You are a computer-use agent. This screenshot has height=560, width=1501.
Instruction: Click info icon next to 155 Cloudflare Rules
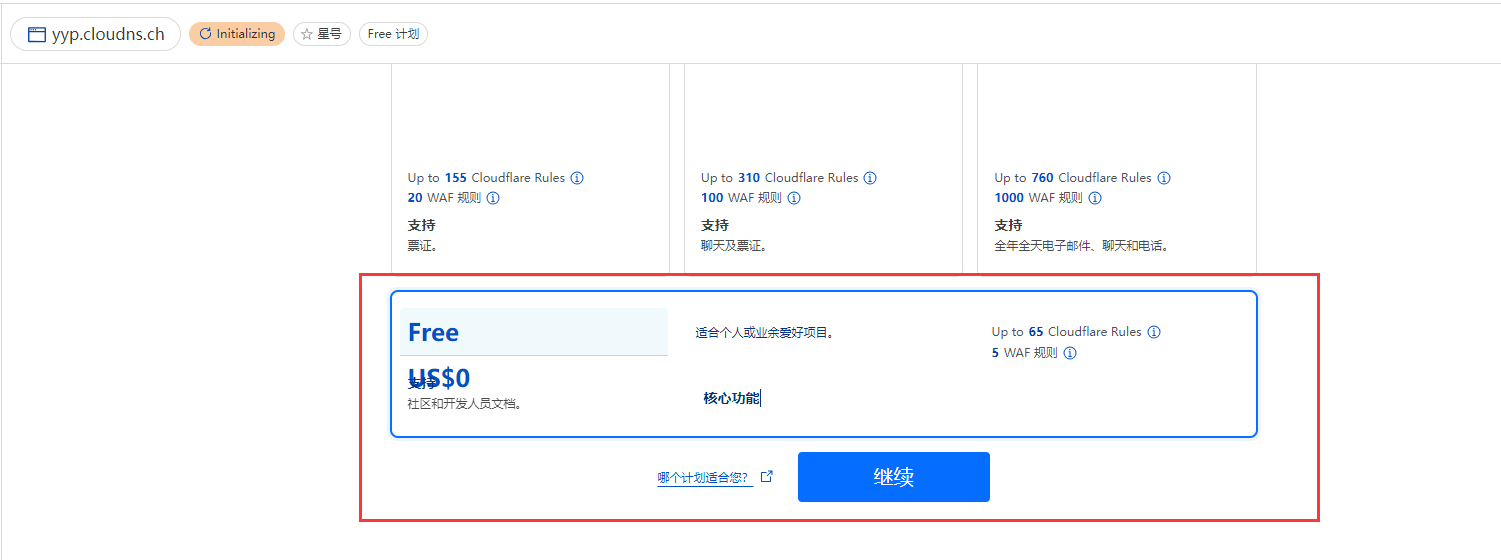click(577, 178)
